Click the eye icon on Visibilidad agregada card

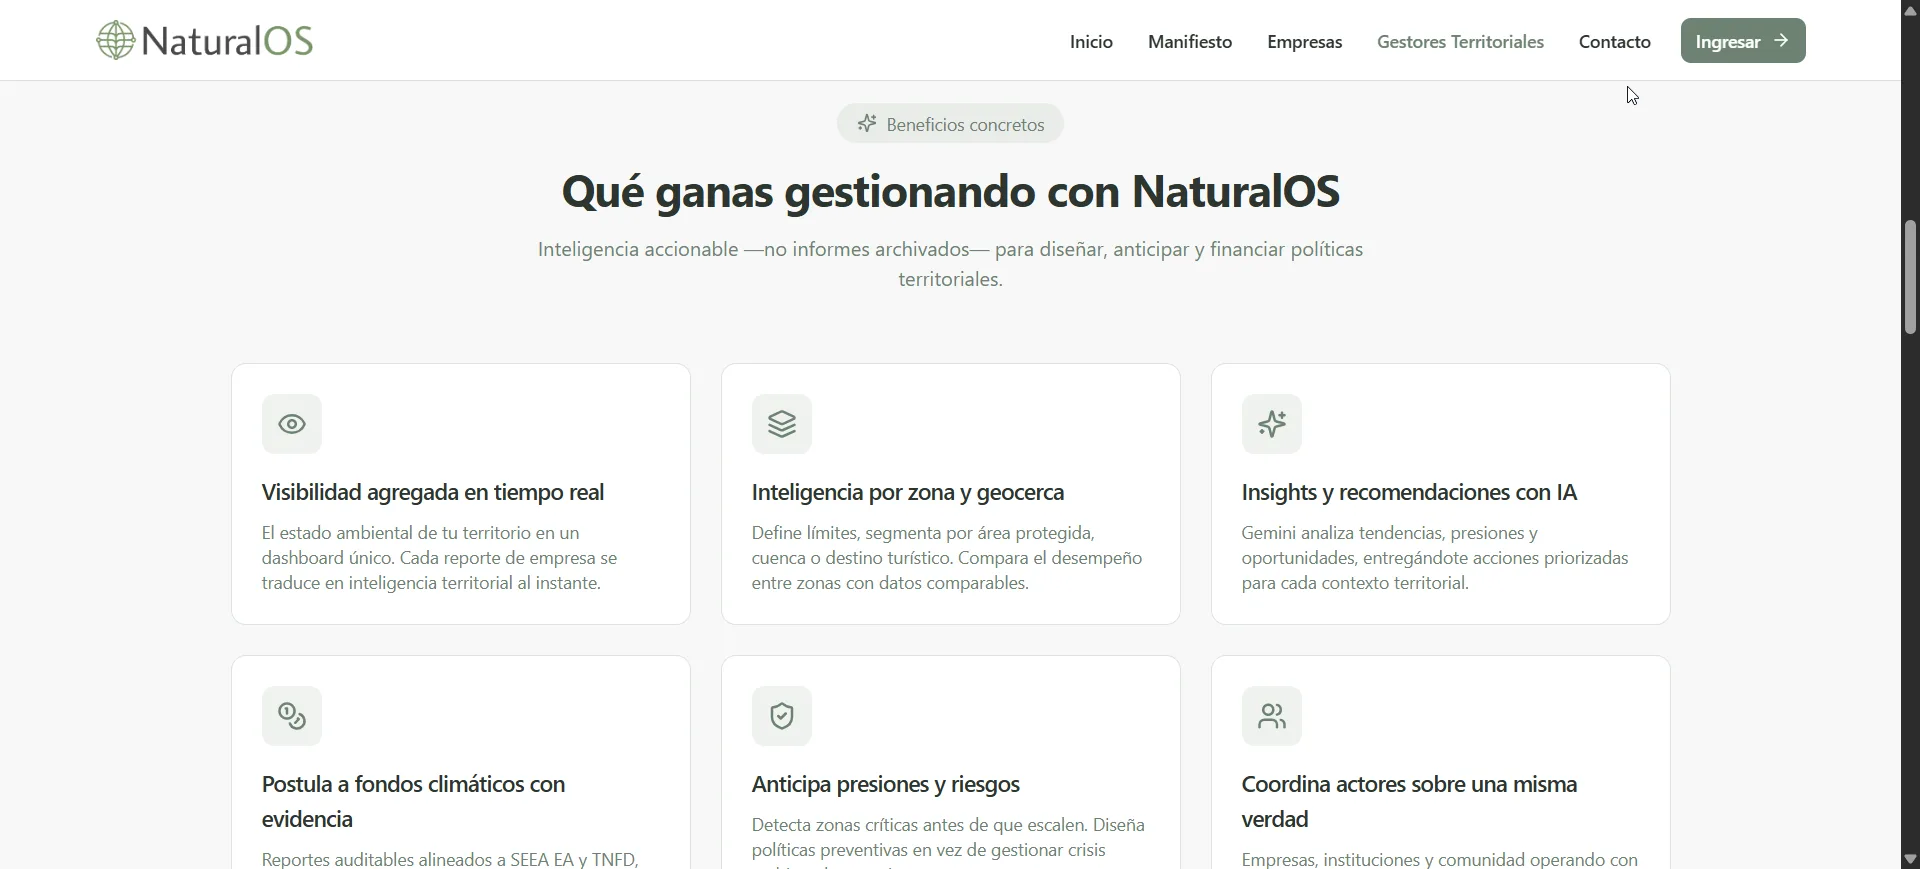[292, 425]
